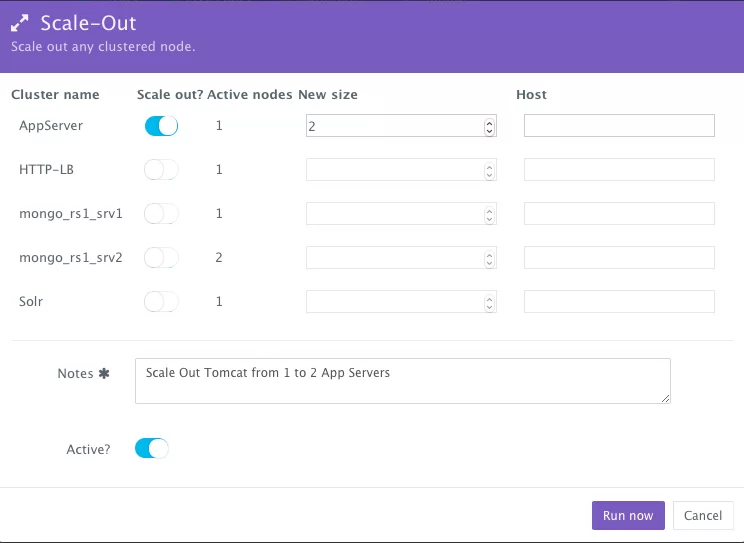
Task: Click the Cluster name column header
Action: tap(56, 94)
